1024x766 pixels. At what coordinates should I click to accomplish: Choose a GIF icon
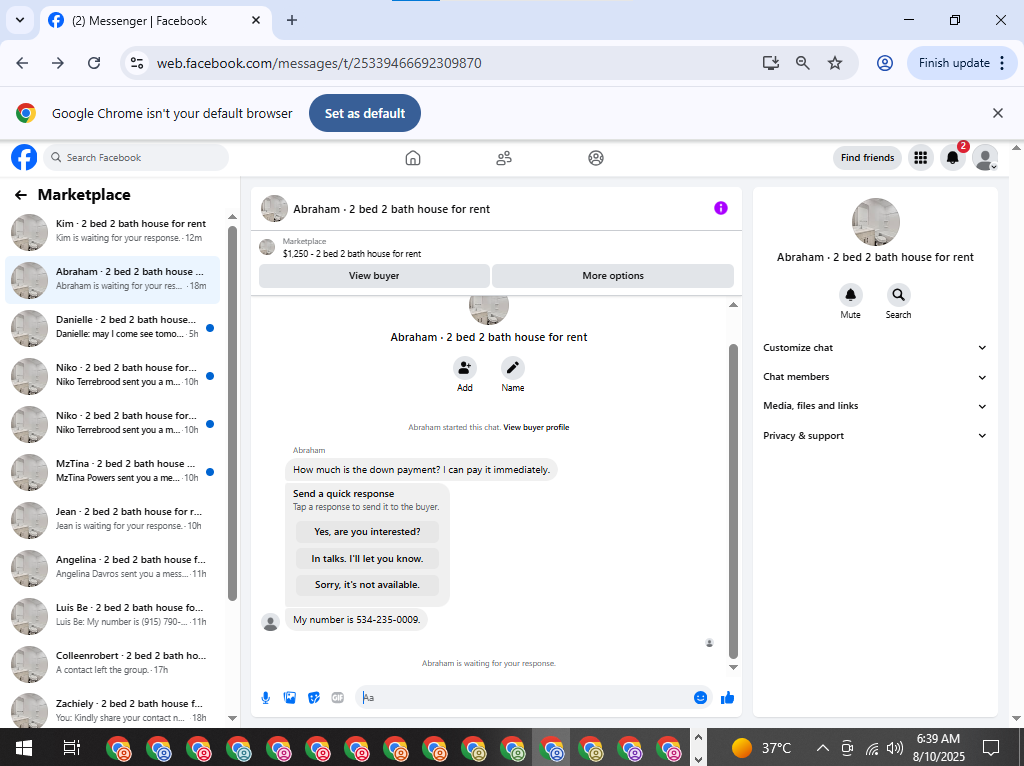tap(338, 698)
